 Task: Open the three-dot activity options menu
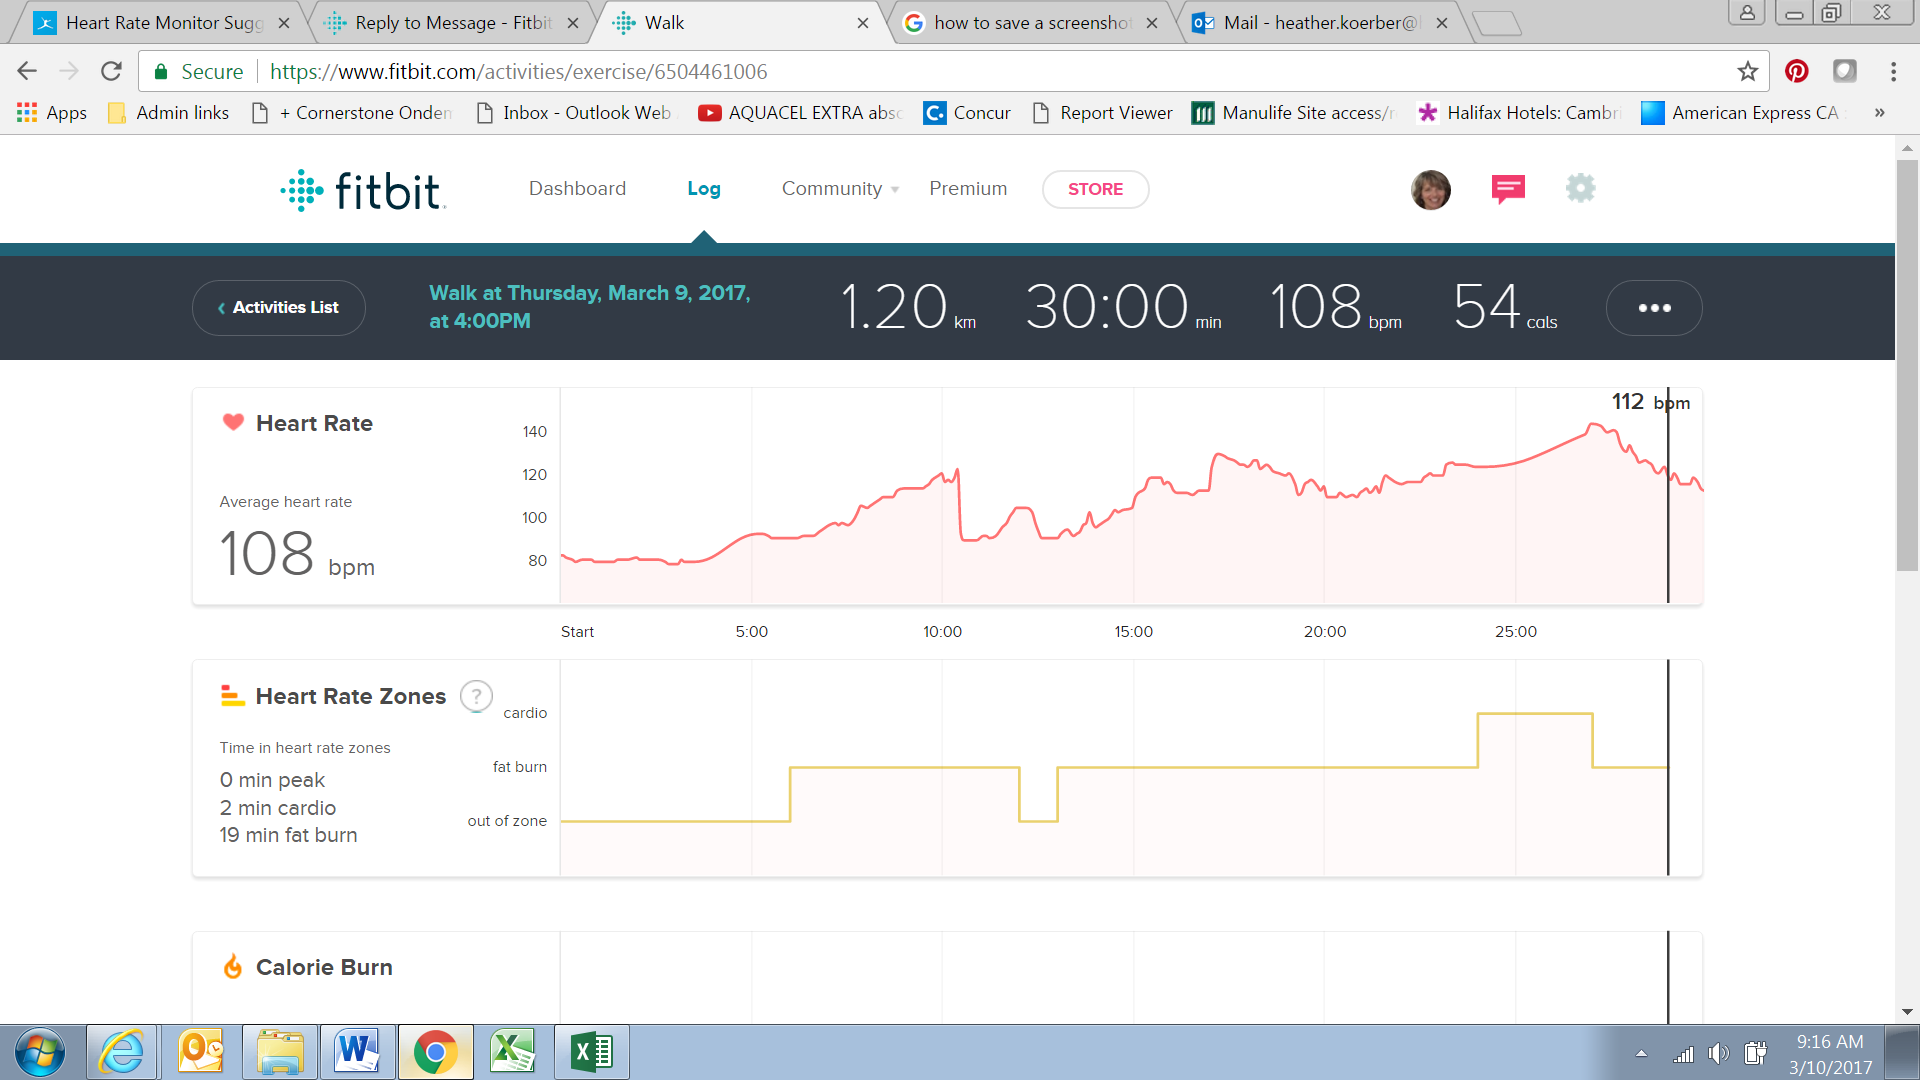click(1654, 308)
